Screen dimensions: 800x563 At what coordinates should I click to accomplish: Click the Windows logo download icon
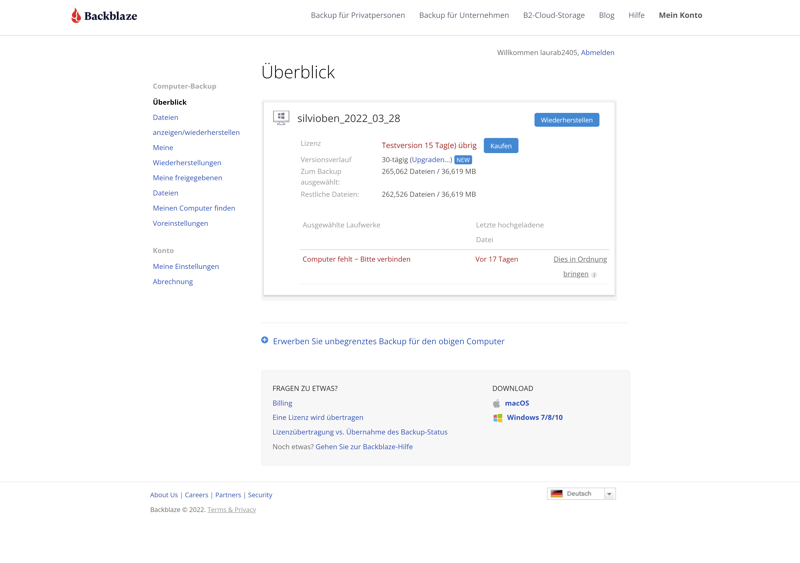click(x=497, y=418)
